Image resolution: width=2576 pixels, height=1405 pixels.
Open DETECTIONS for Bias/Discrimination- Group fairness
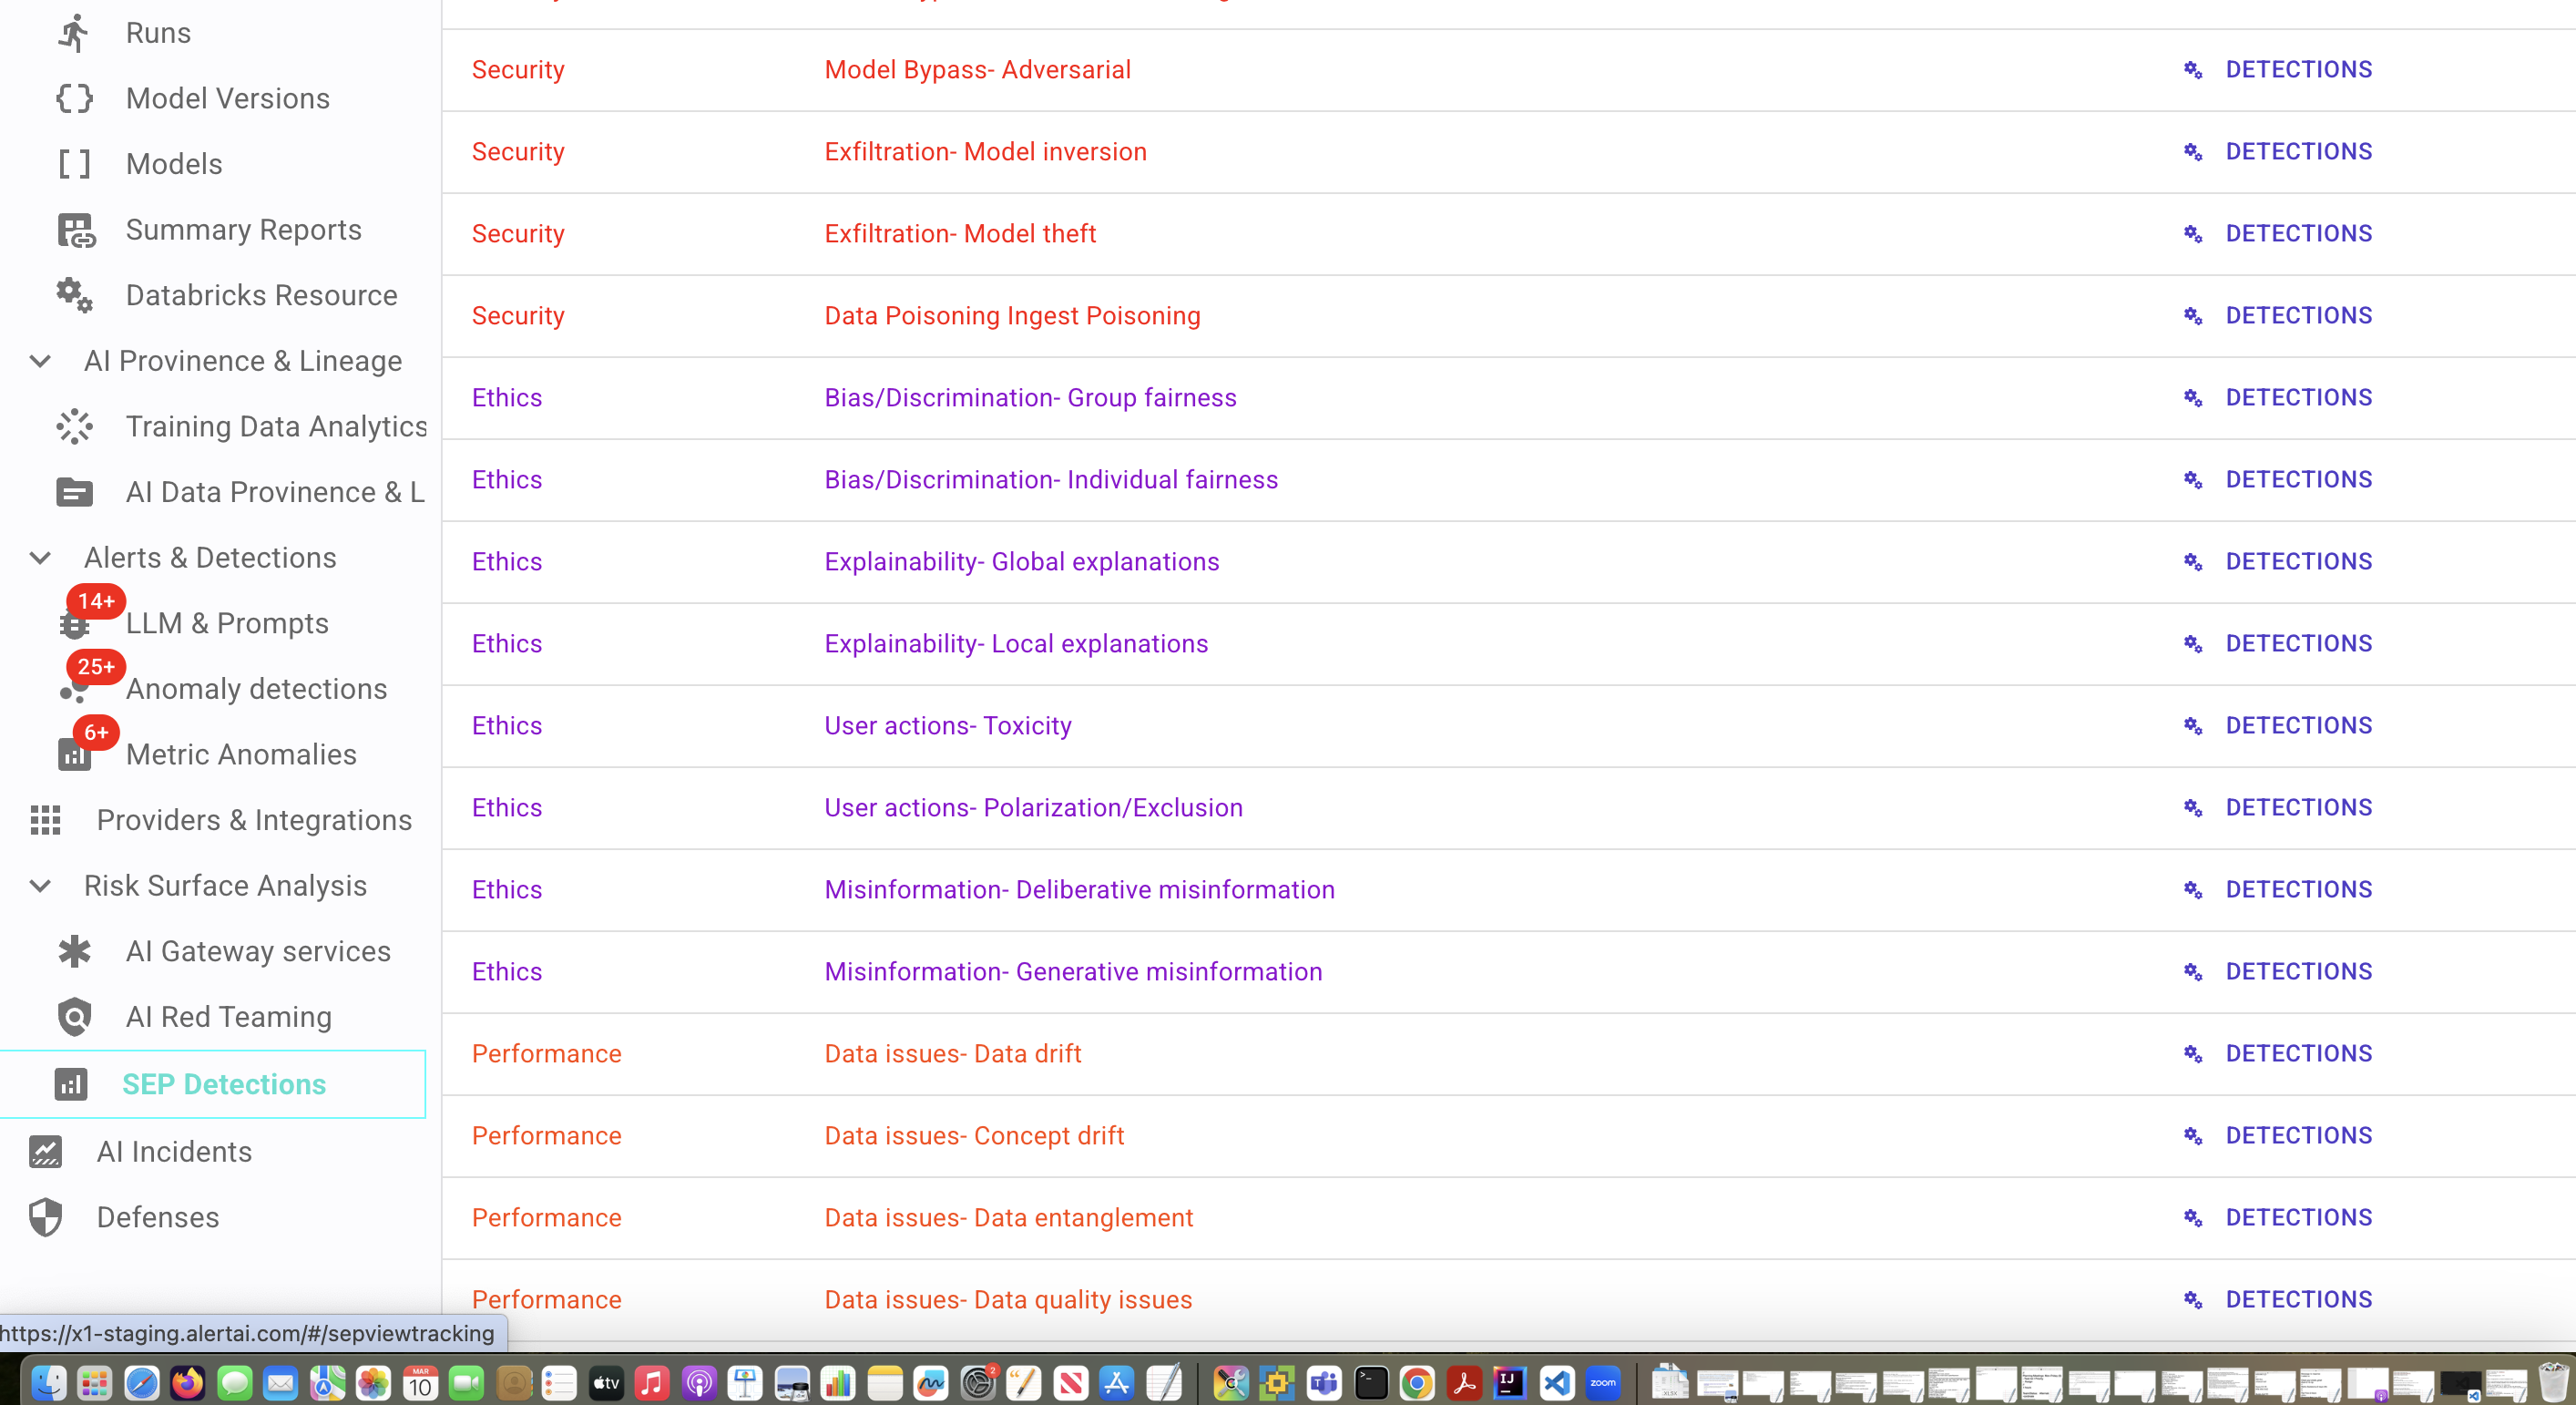[2298, 398]
